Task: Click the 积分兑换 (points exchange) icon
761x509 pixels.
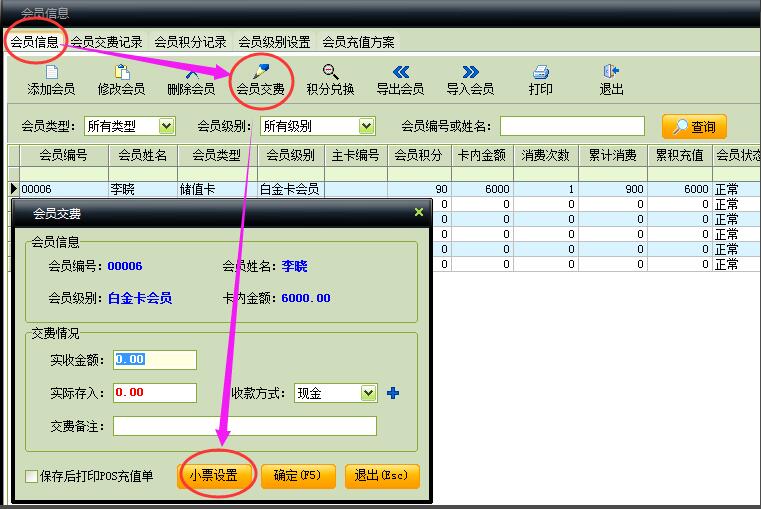Action: click(x=330, y=80)
